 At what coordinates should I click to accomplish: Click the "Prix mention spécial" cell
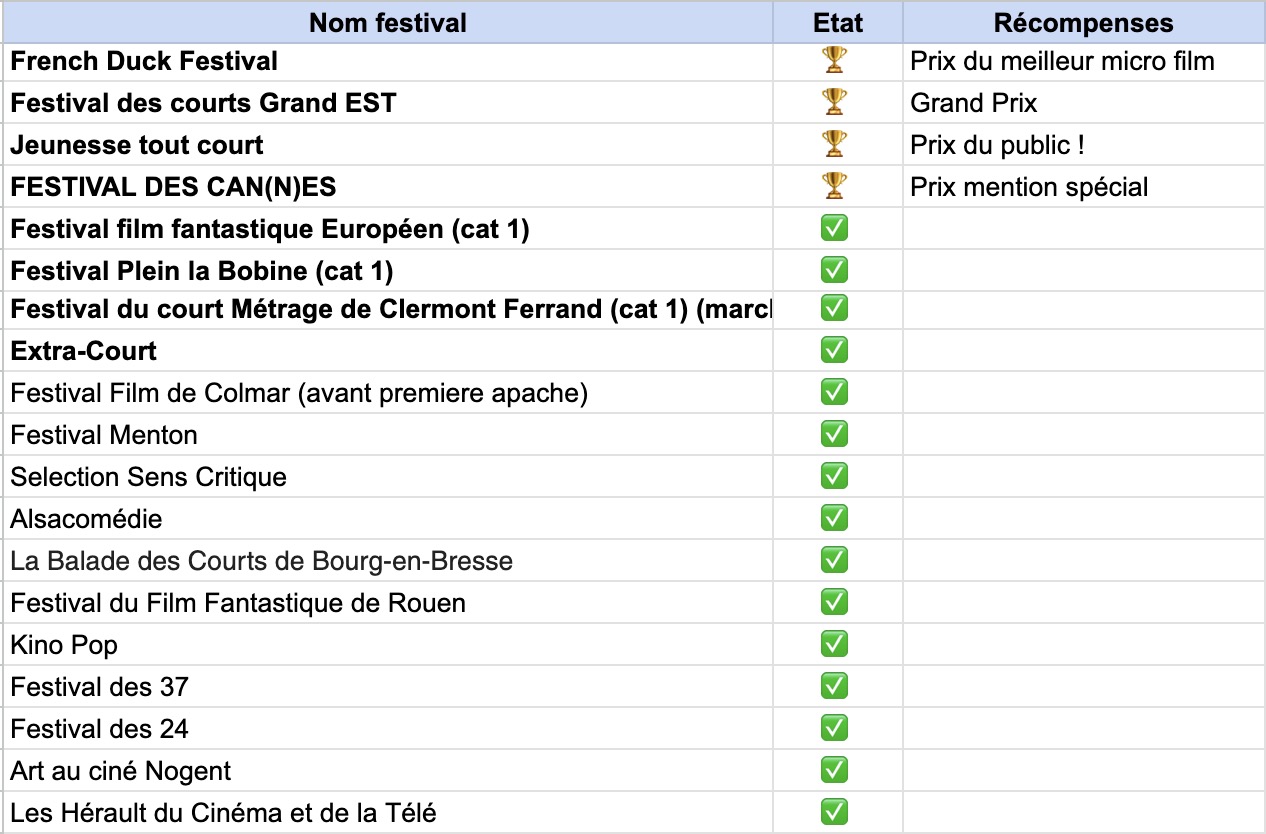[1029, 188]
